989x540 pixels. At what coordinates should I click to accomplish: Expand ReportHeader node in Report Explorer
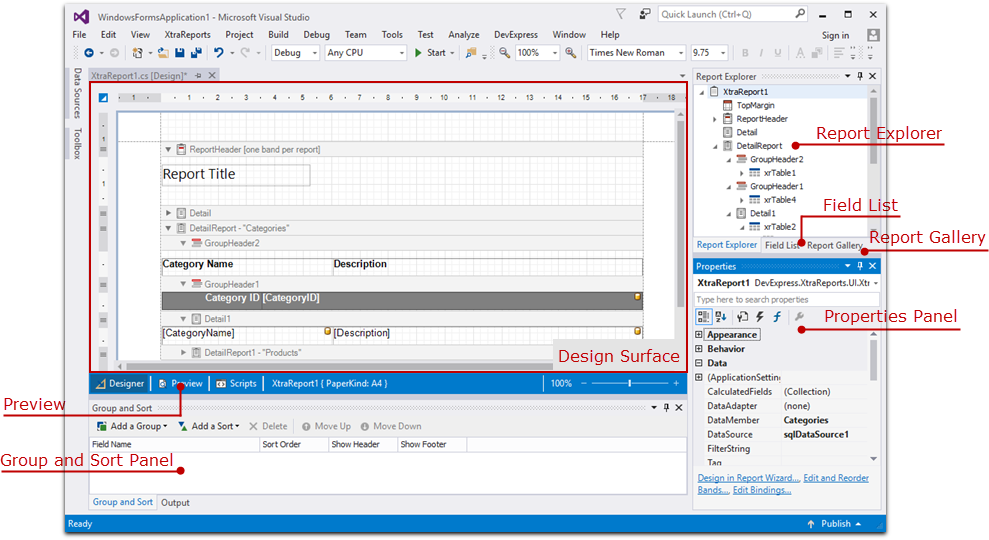[715, 119]
